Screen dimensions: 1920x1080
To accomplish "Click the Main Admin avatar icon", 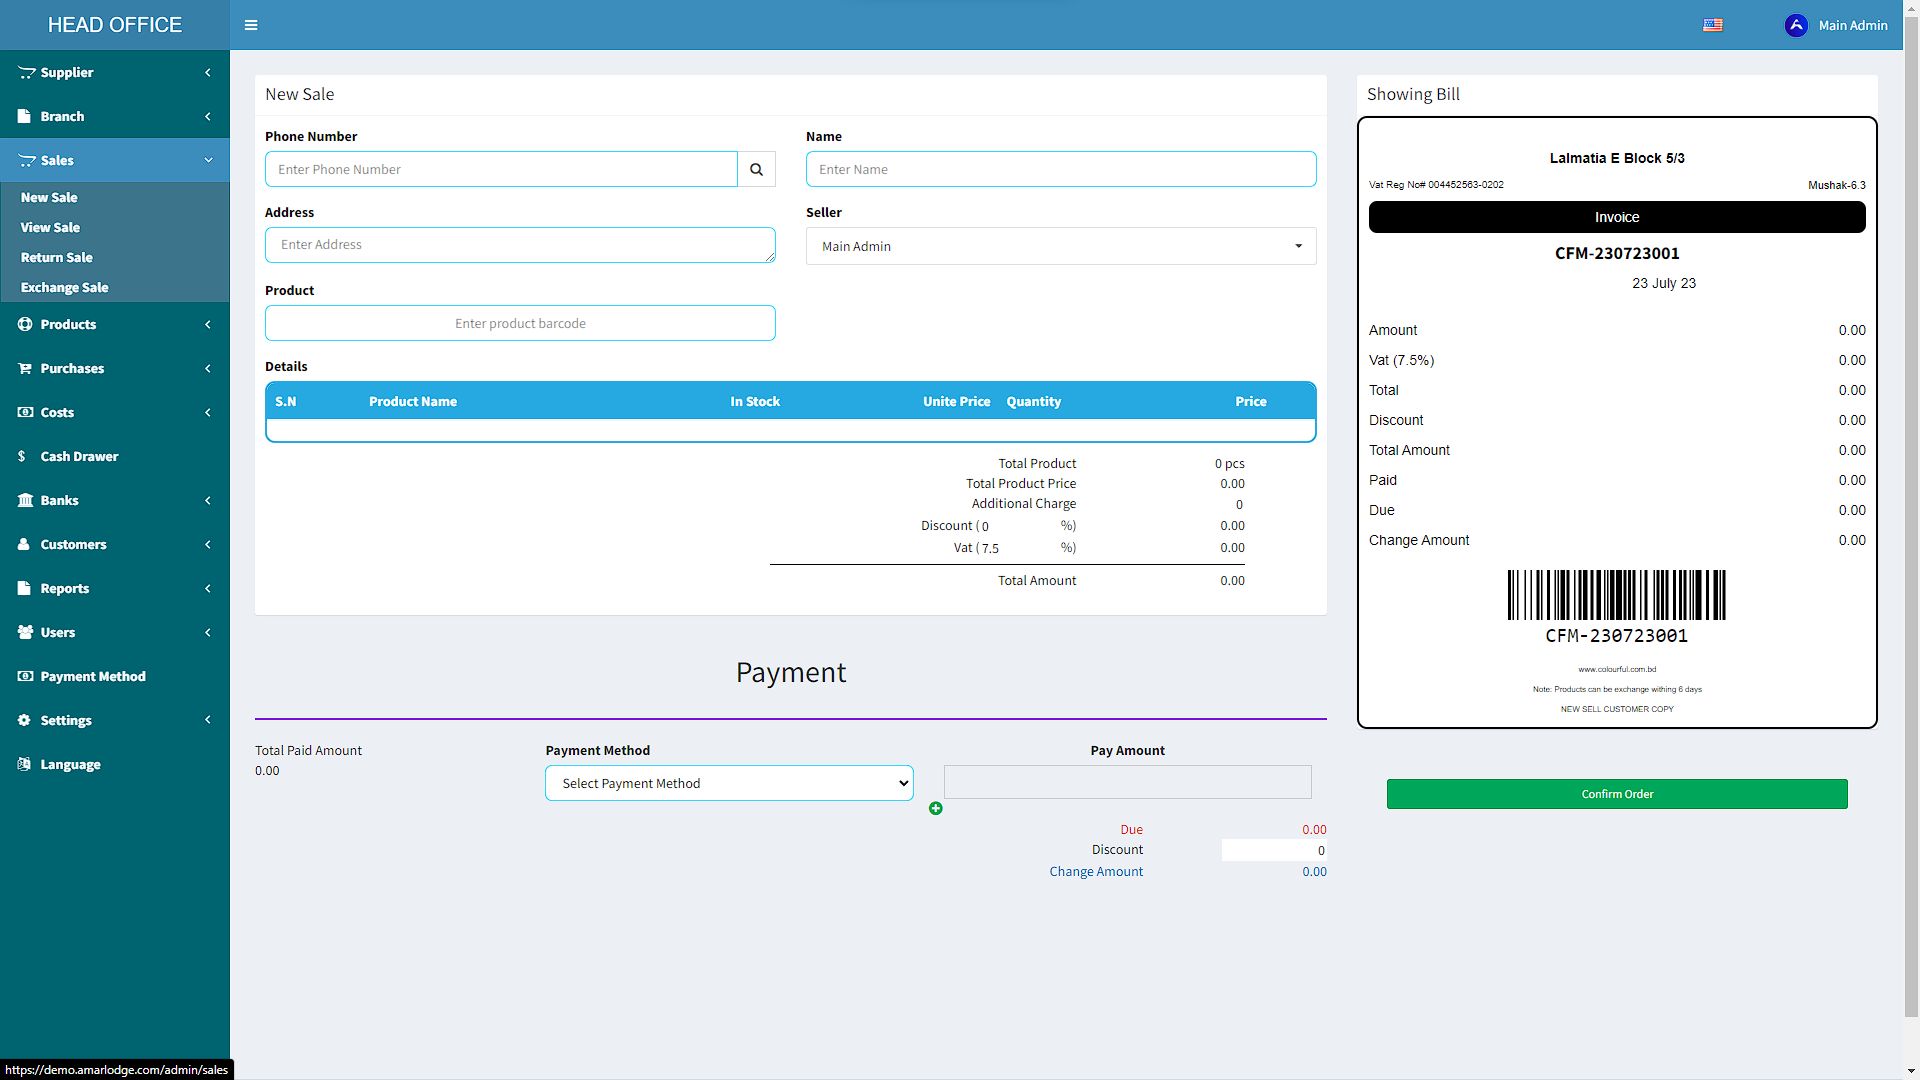I will [1795, 25].
